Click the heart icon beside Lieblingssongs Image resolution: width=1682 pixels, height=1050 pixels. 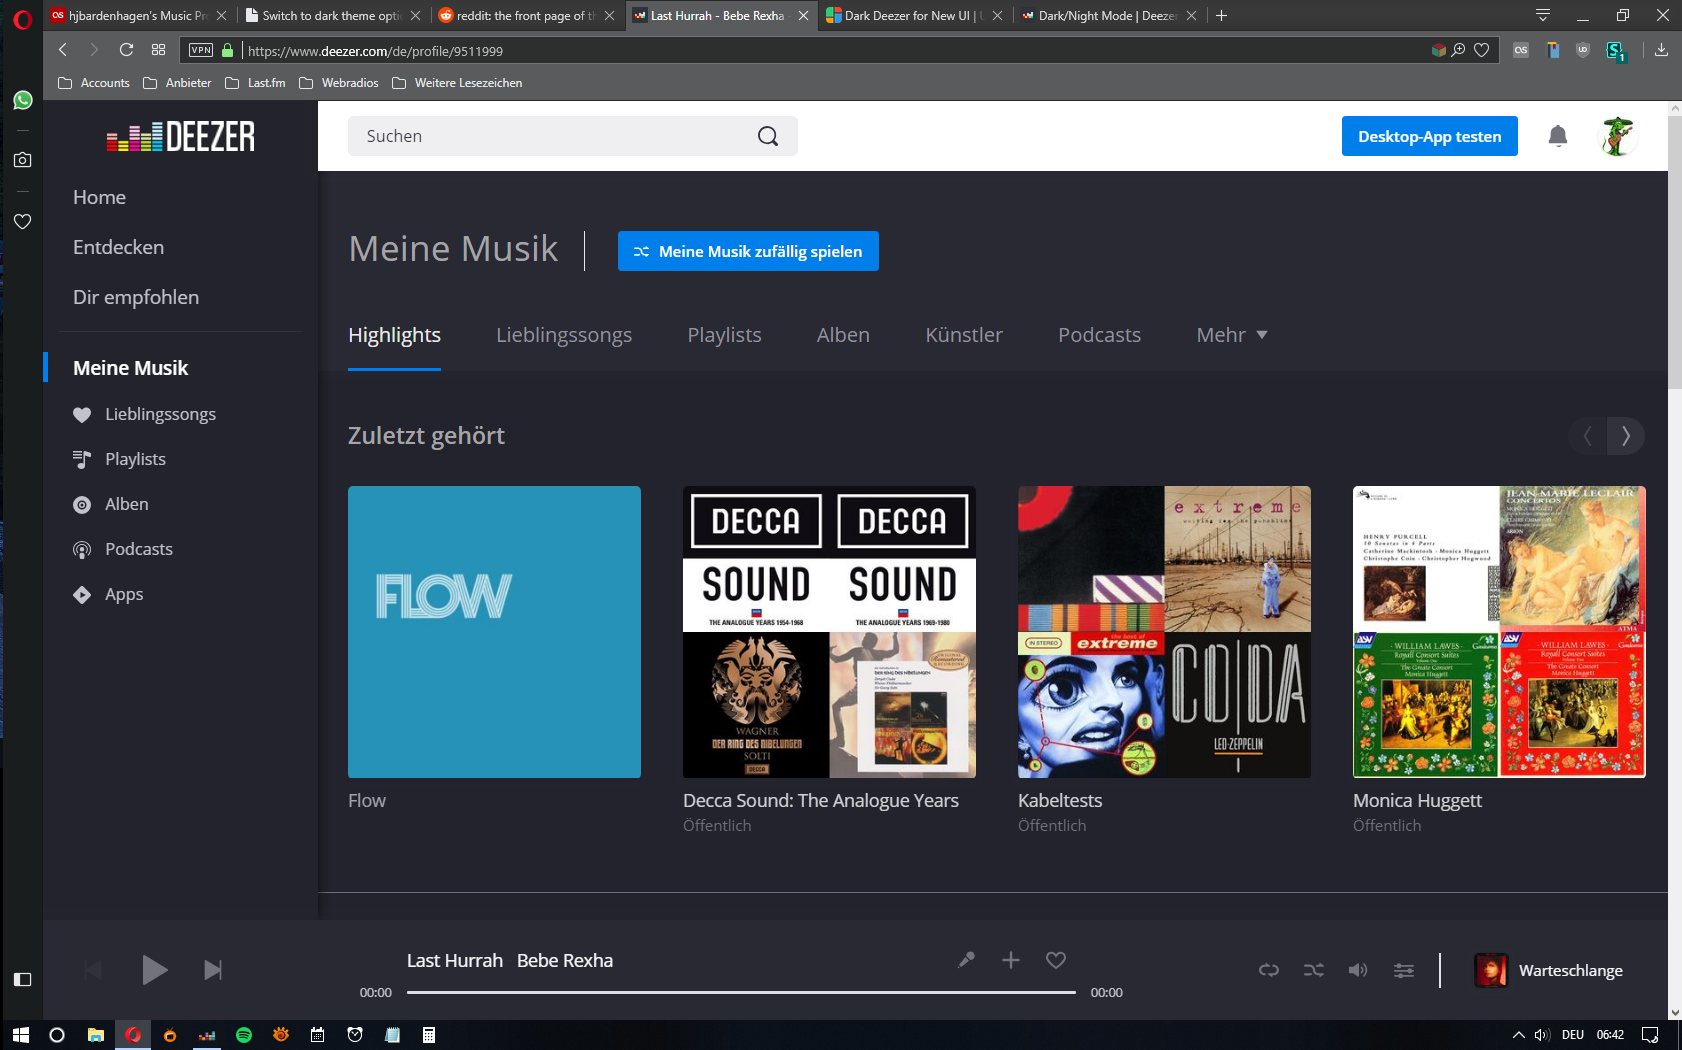[x=82, y=414]
